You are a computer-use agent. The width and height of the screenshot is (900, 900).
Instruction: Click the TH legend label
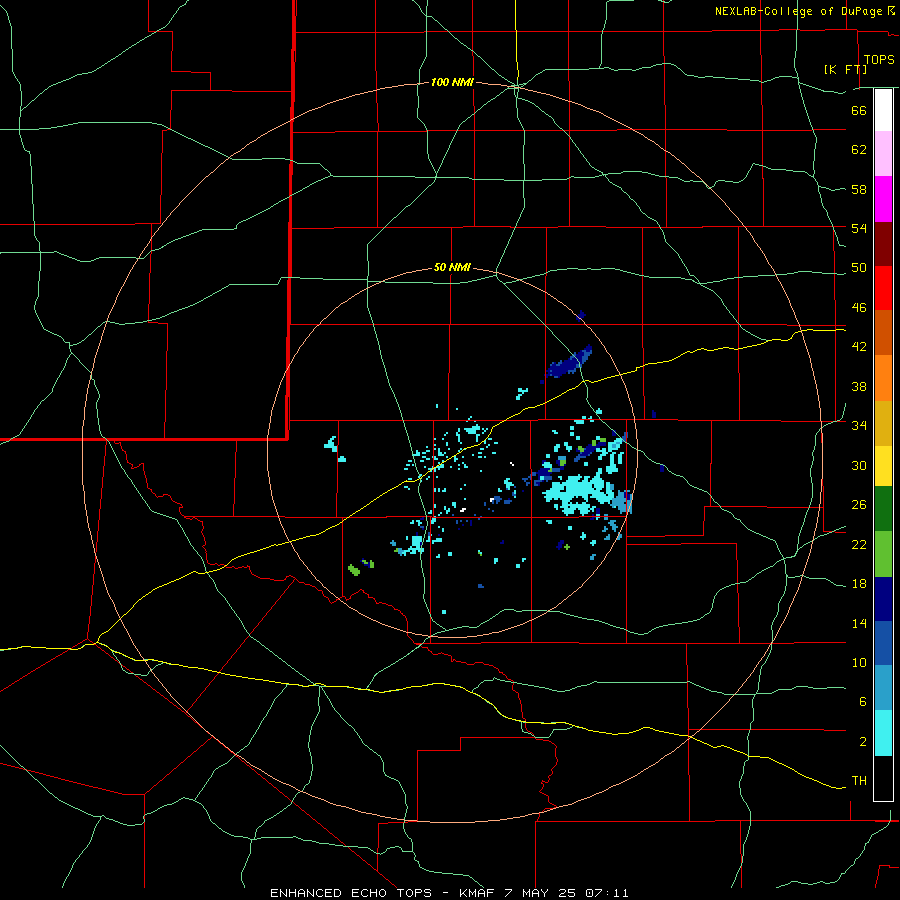click(859, 781)
